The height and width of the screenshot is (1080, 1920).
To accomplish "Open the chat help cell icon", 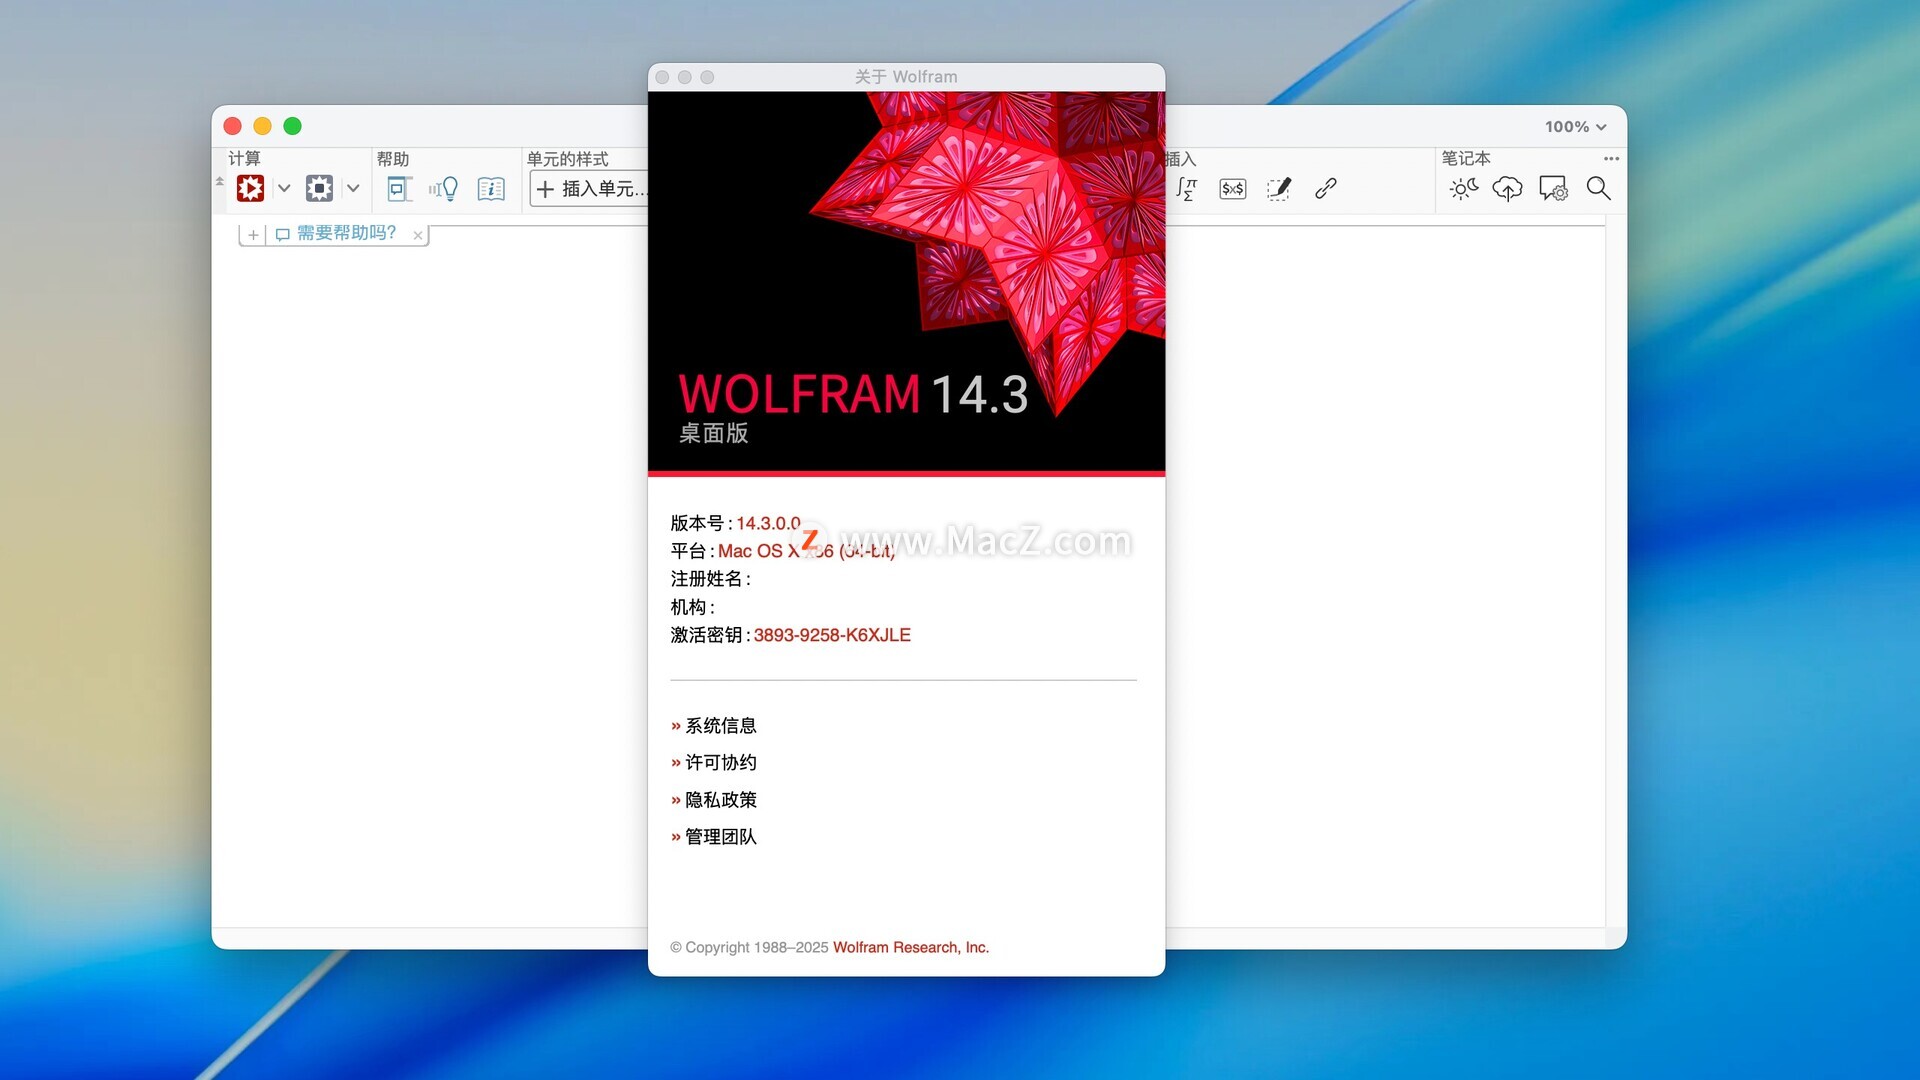I will 399,188.
